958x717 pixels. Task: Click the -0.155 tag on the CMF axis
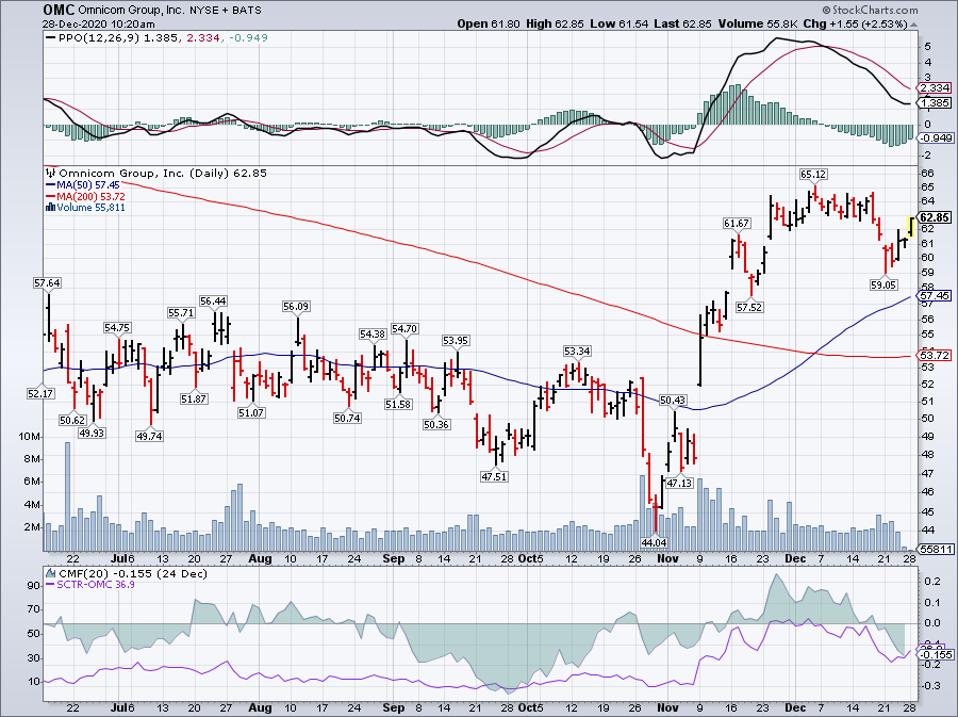pos(938,654)
